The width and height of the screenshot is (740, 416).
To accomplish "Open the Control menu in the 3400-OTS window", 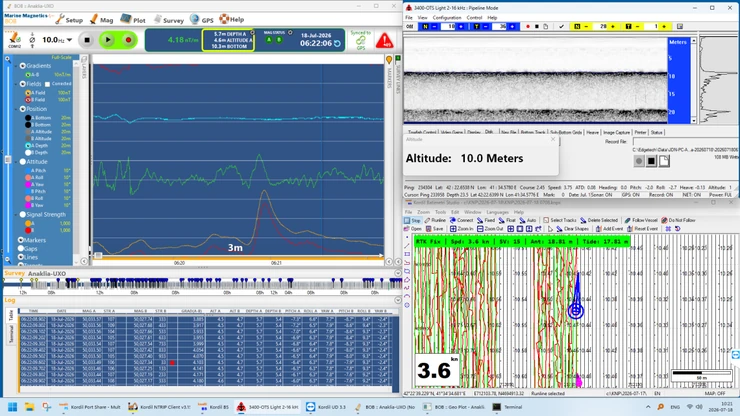I will (474, 17).
